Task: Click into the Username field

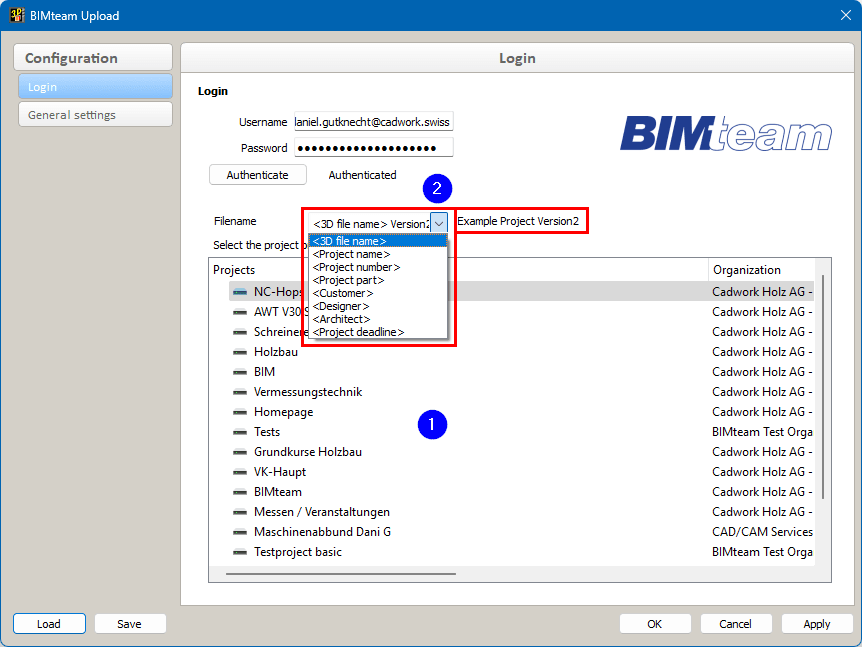Action: coord(373,122)
